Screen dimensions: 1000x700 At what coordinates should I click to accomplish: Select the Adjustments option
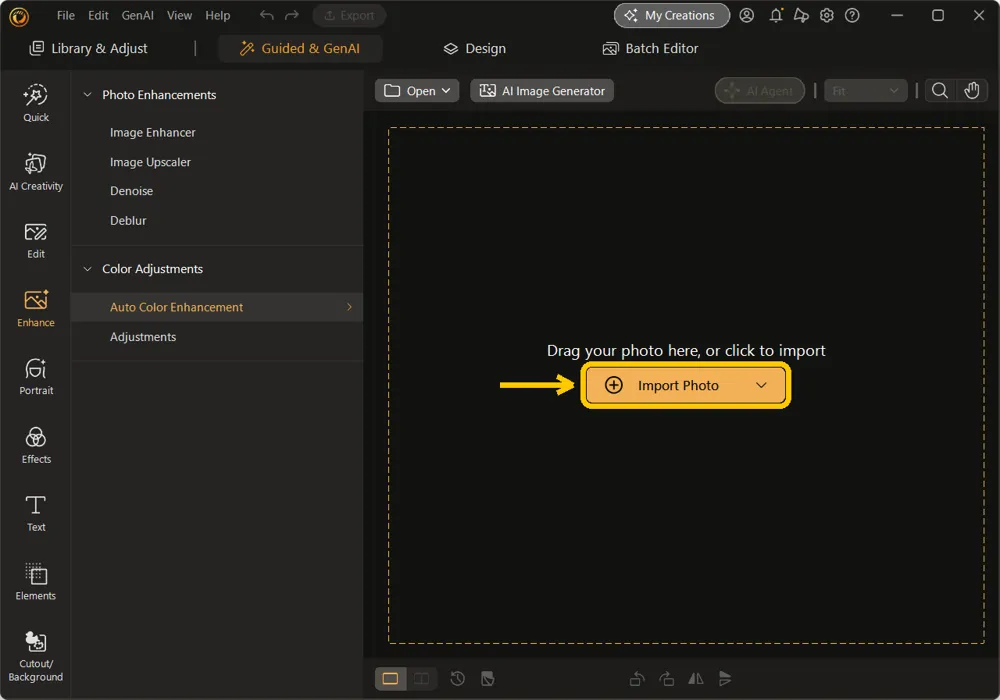click(143, 337)
